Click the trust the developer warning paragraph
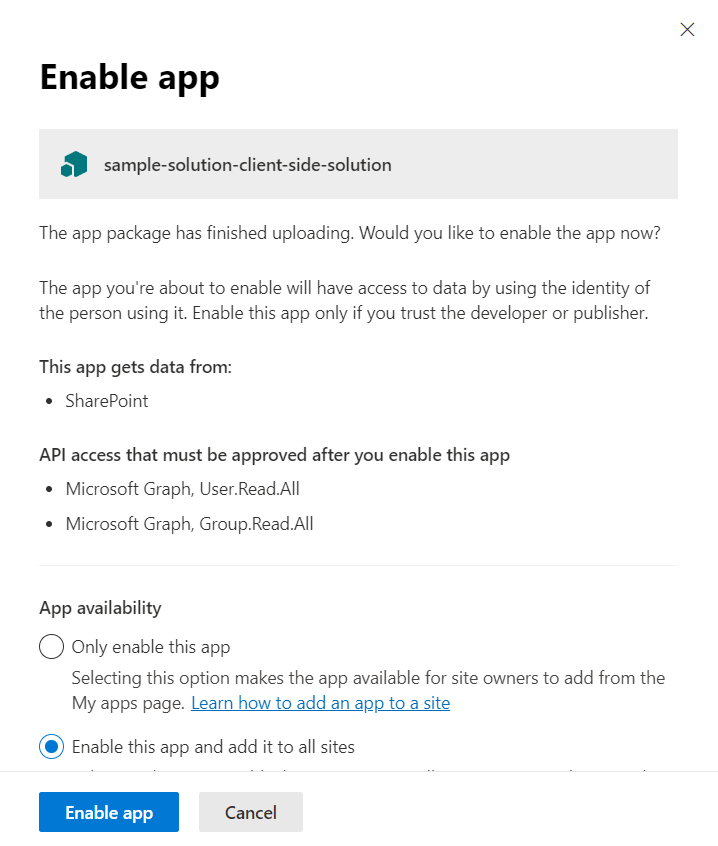Image resolution: width=718 pixels, height=846 pixels. [x=344, y=299]
